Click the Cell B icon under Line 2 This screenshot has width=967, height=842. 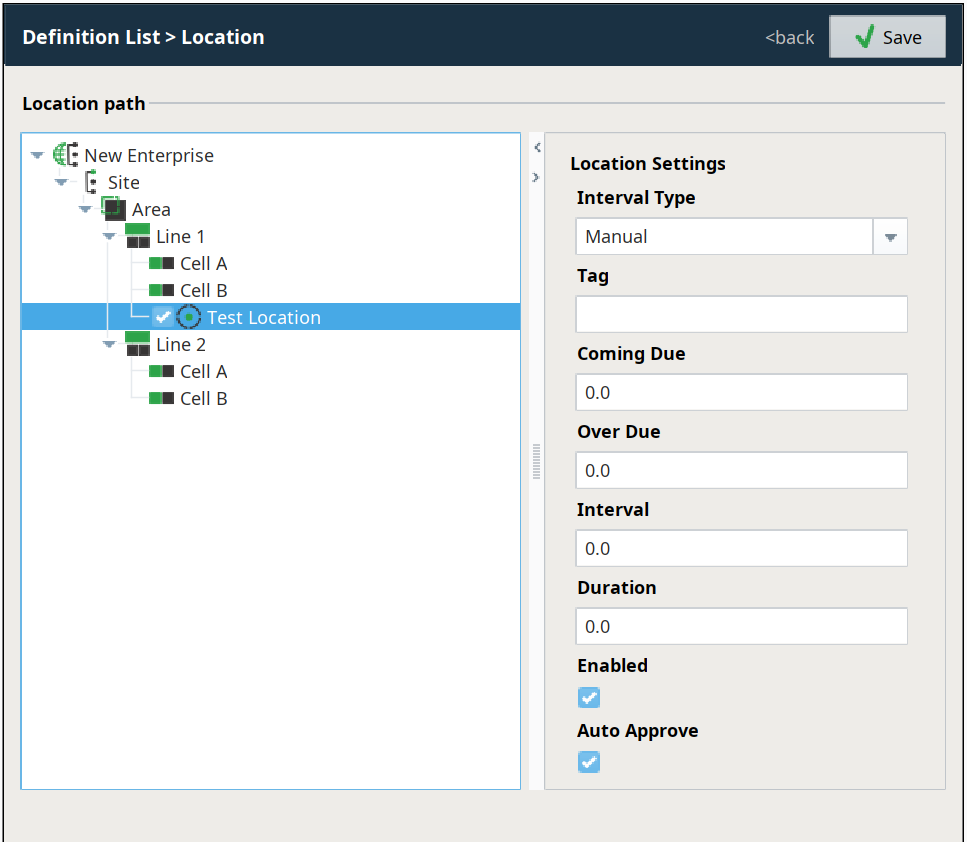click(x=161, y=398)
